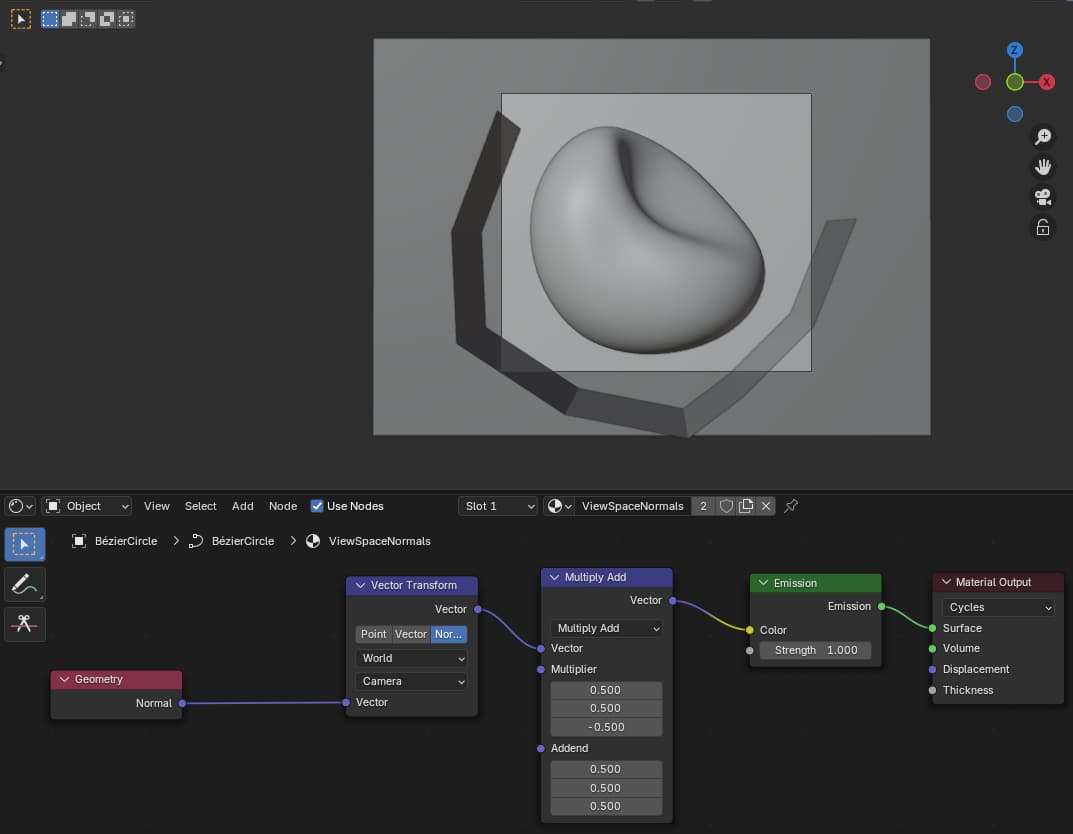
Task: Activate the Select Box tool
Action: point(25,544)
